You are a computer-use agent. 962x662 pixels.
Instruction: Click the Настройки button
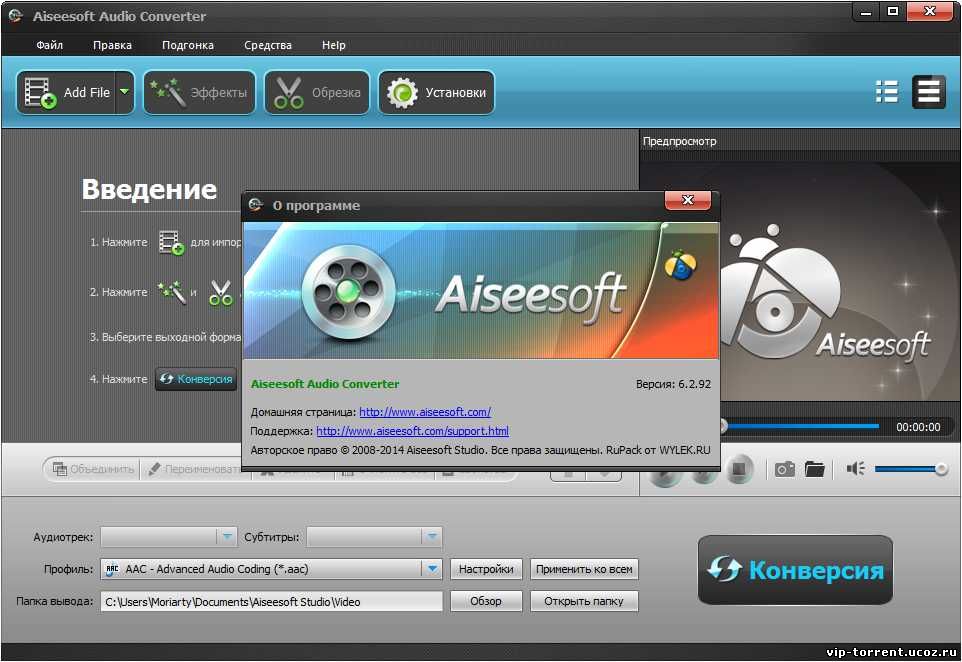coord(486,569)
